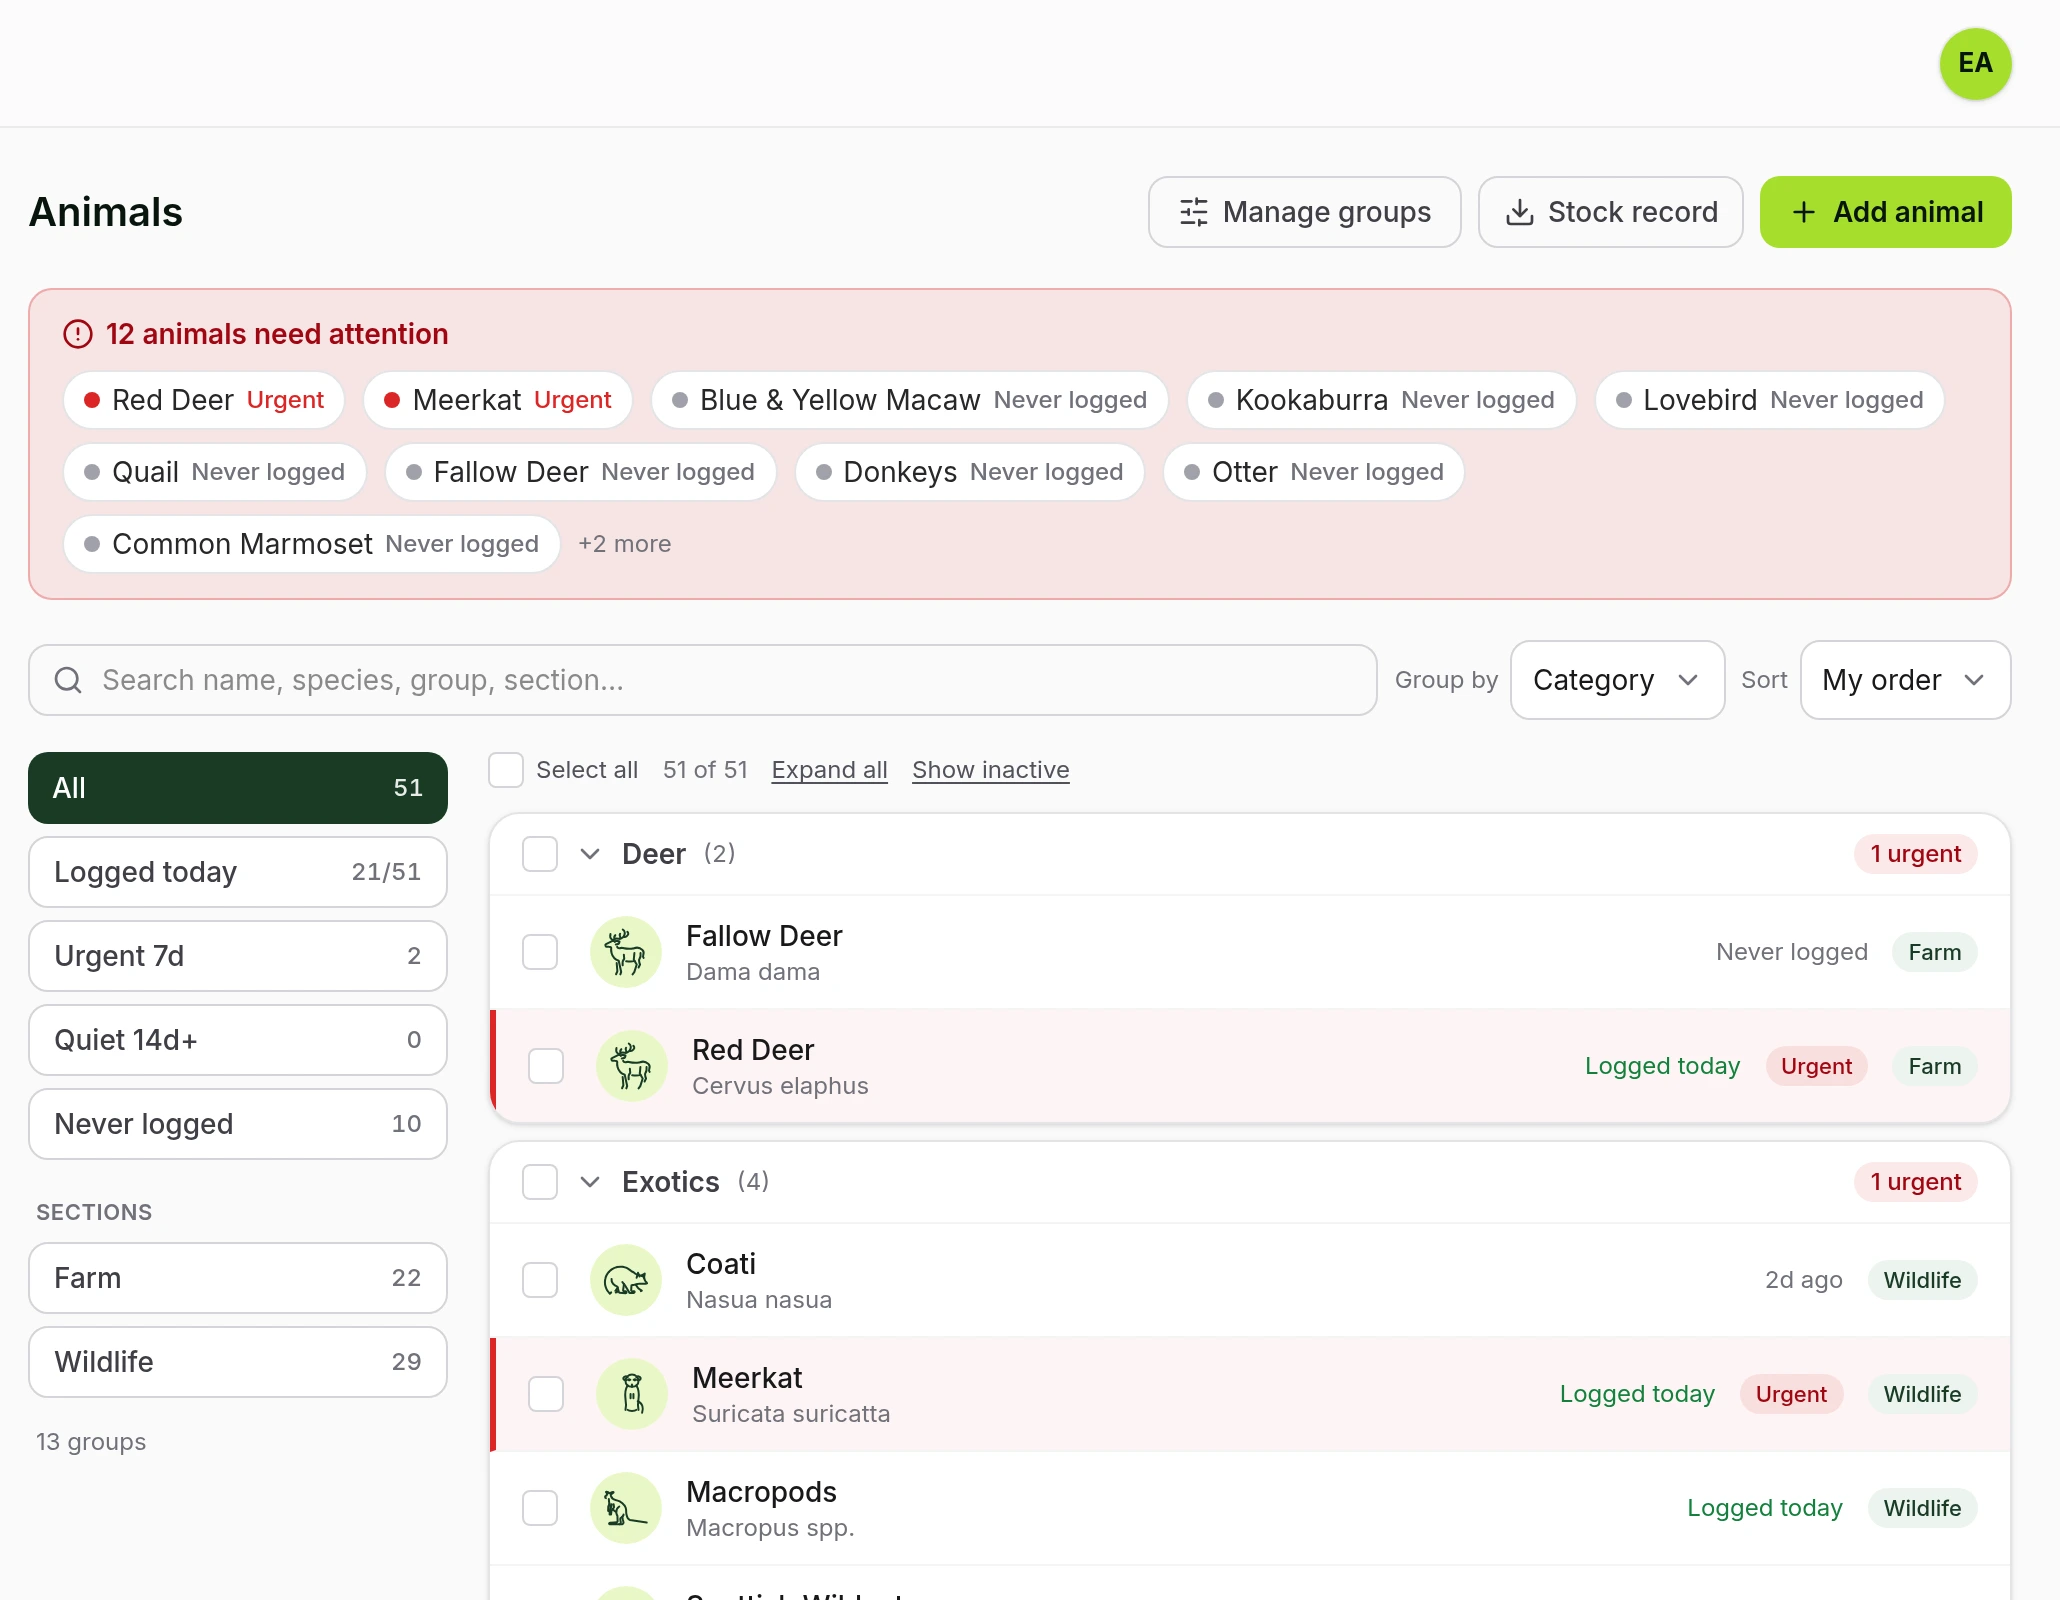Viewport: 2060px width, 1600px height.
Task: Show the +2 more attention animals
Action: (x=625, y=544)
